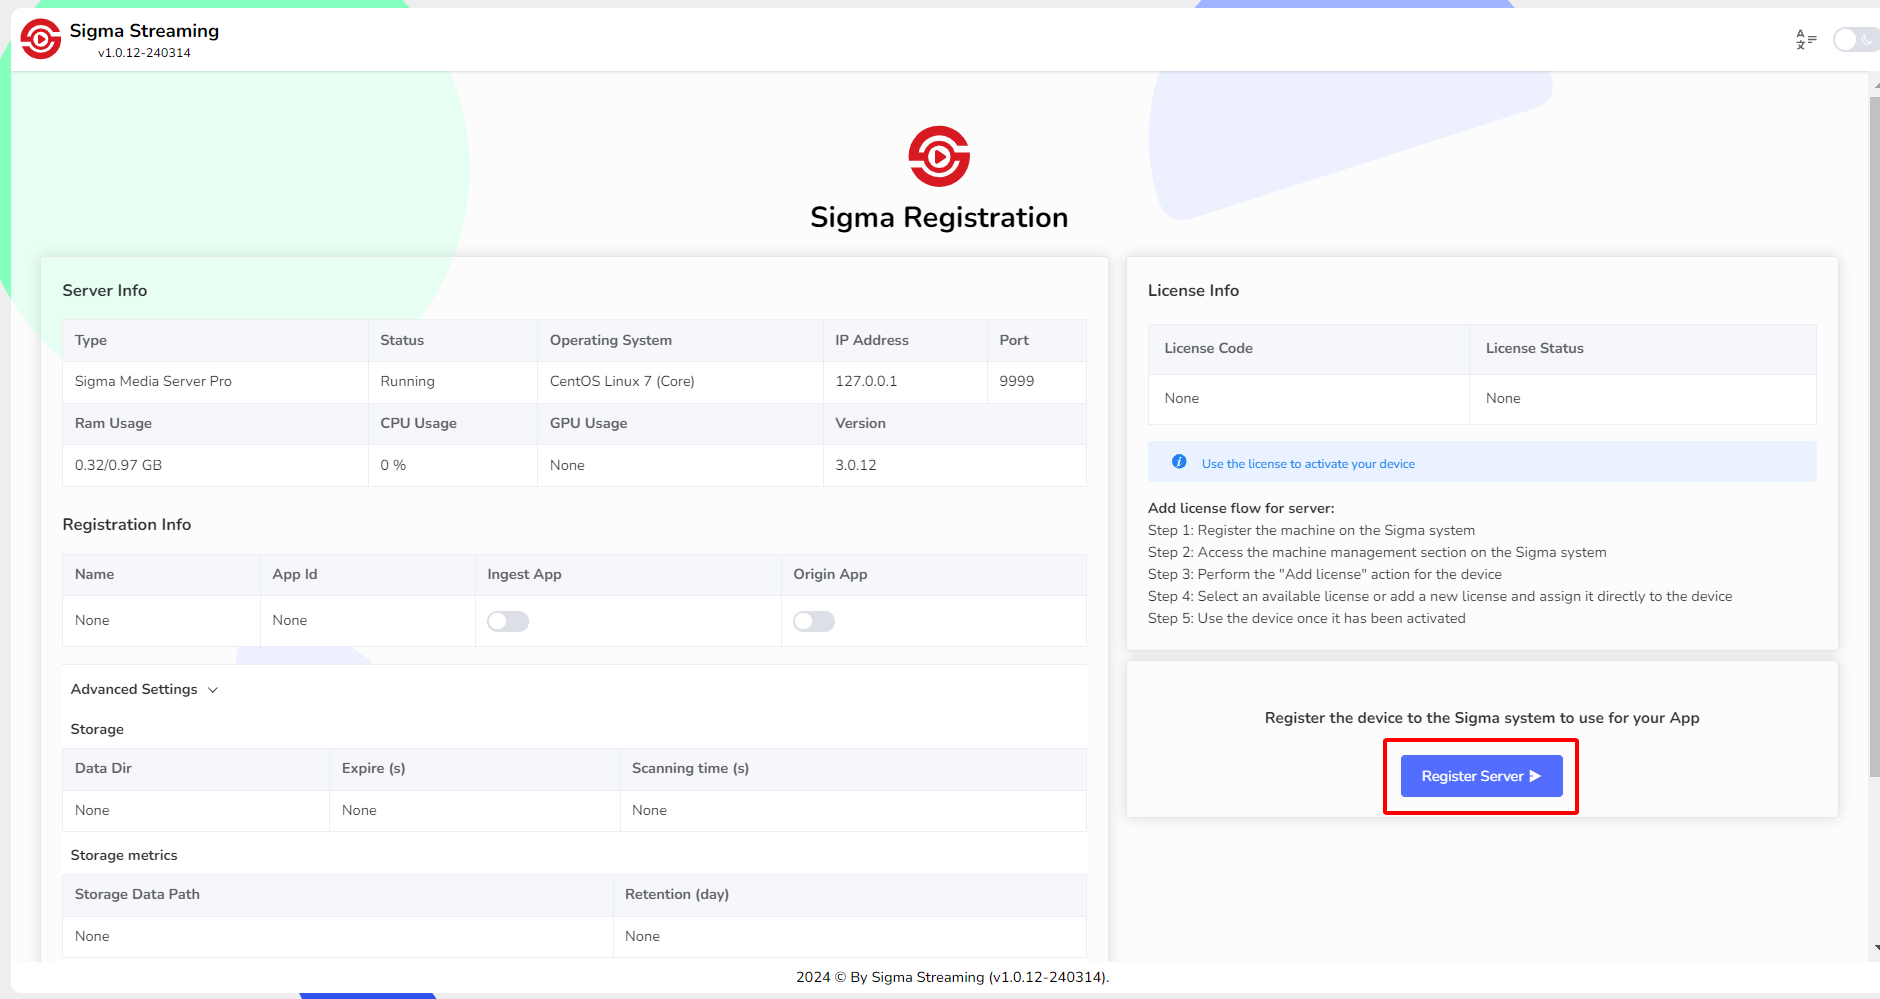Click "Use the license to activate your device"

(x=1308, y=464)
